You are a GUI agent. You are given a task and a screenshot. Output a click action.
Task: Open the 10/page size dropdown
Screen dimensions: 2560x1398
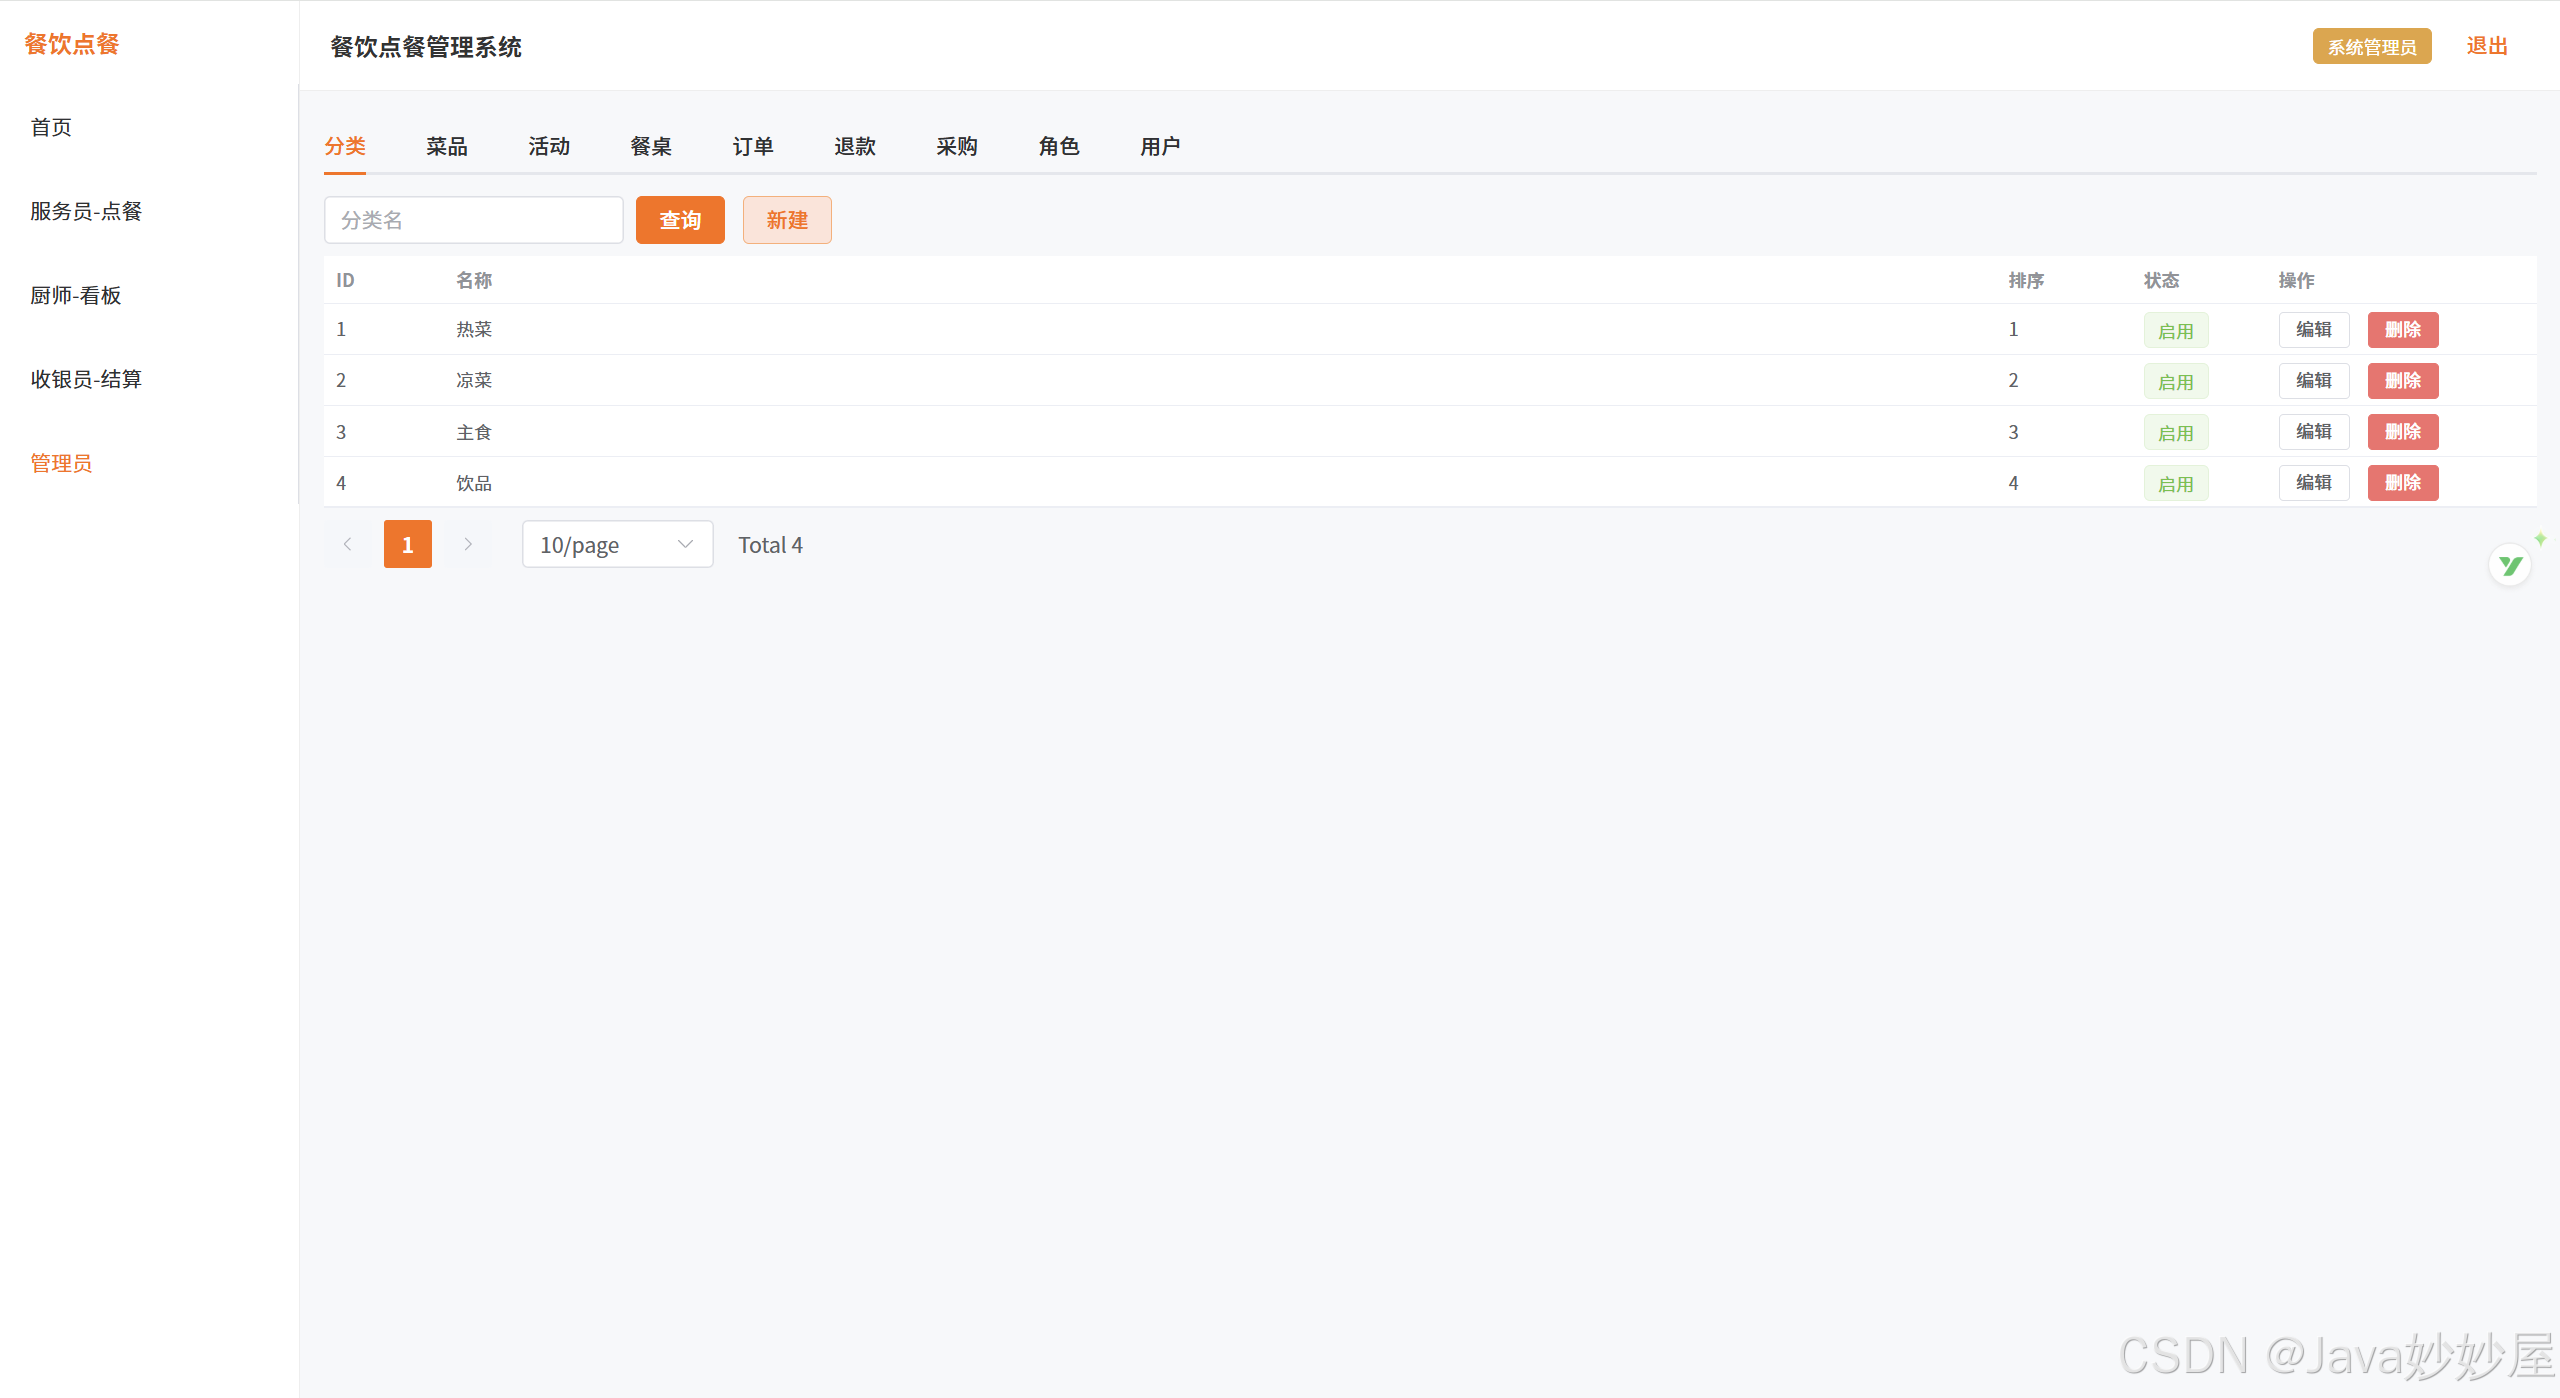pos(617,544)
